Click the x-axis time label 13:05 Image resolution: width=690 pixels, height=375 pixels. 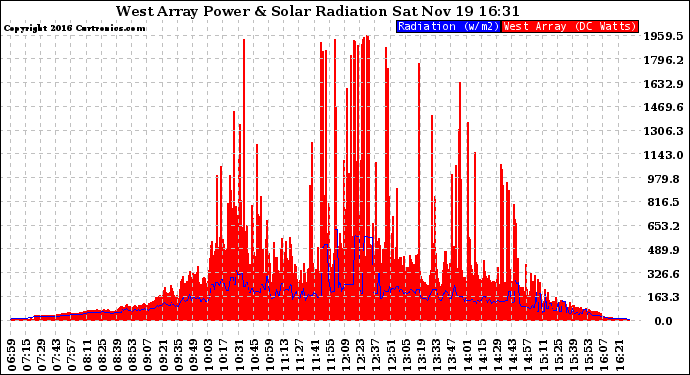tap(407, 355)
